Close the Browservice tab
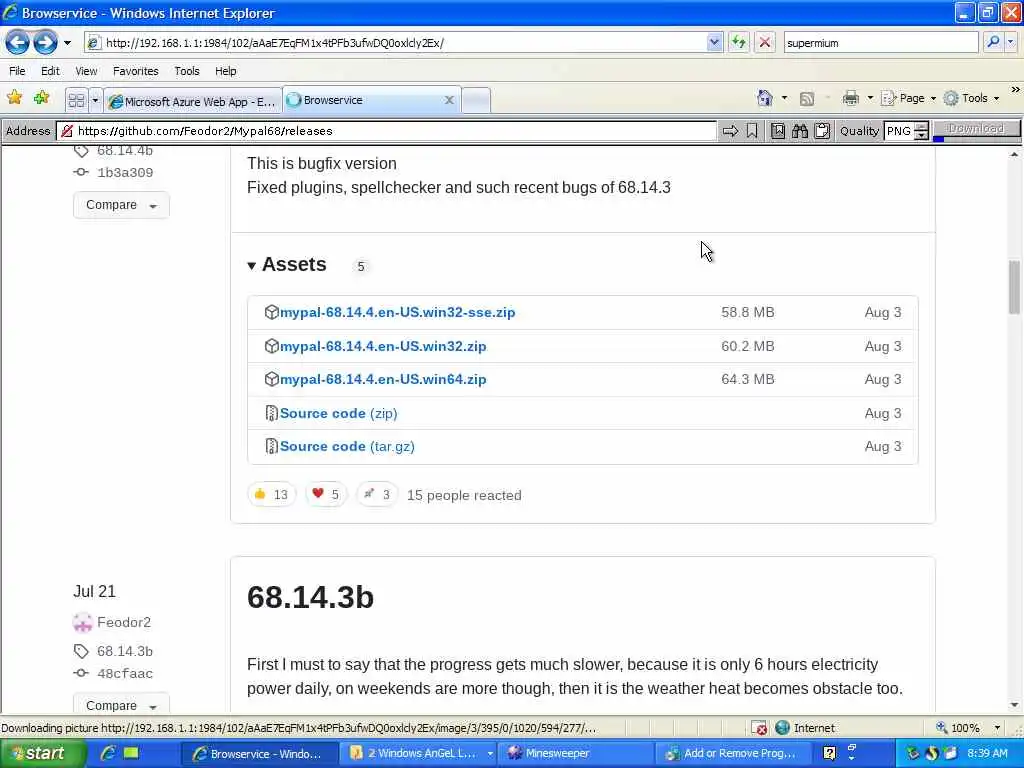 coord(449,101)
